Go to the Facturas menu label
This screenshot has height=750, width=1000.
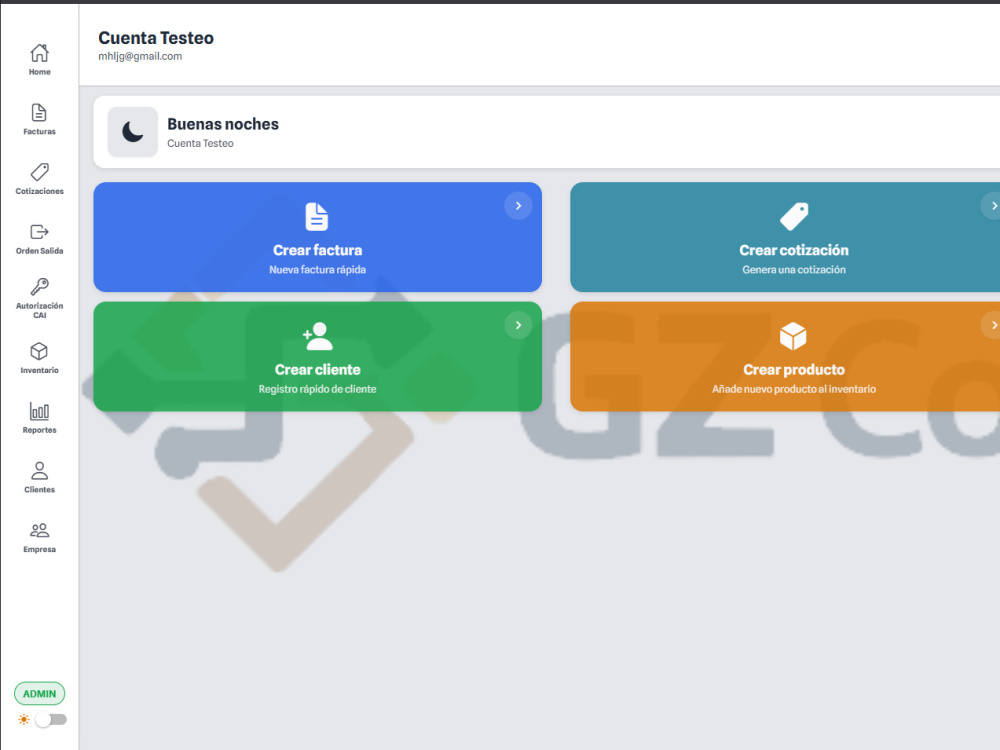(x=40, y=131)
